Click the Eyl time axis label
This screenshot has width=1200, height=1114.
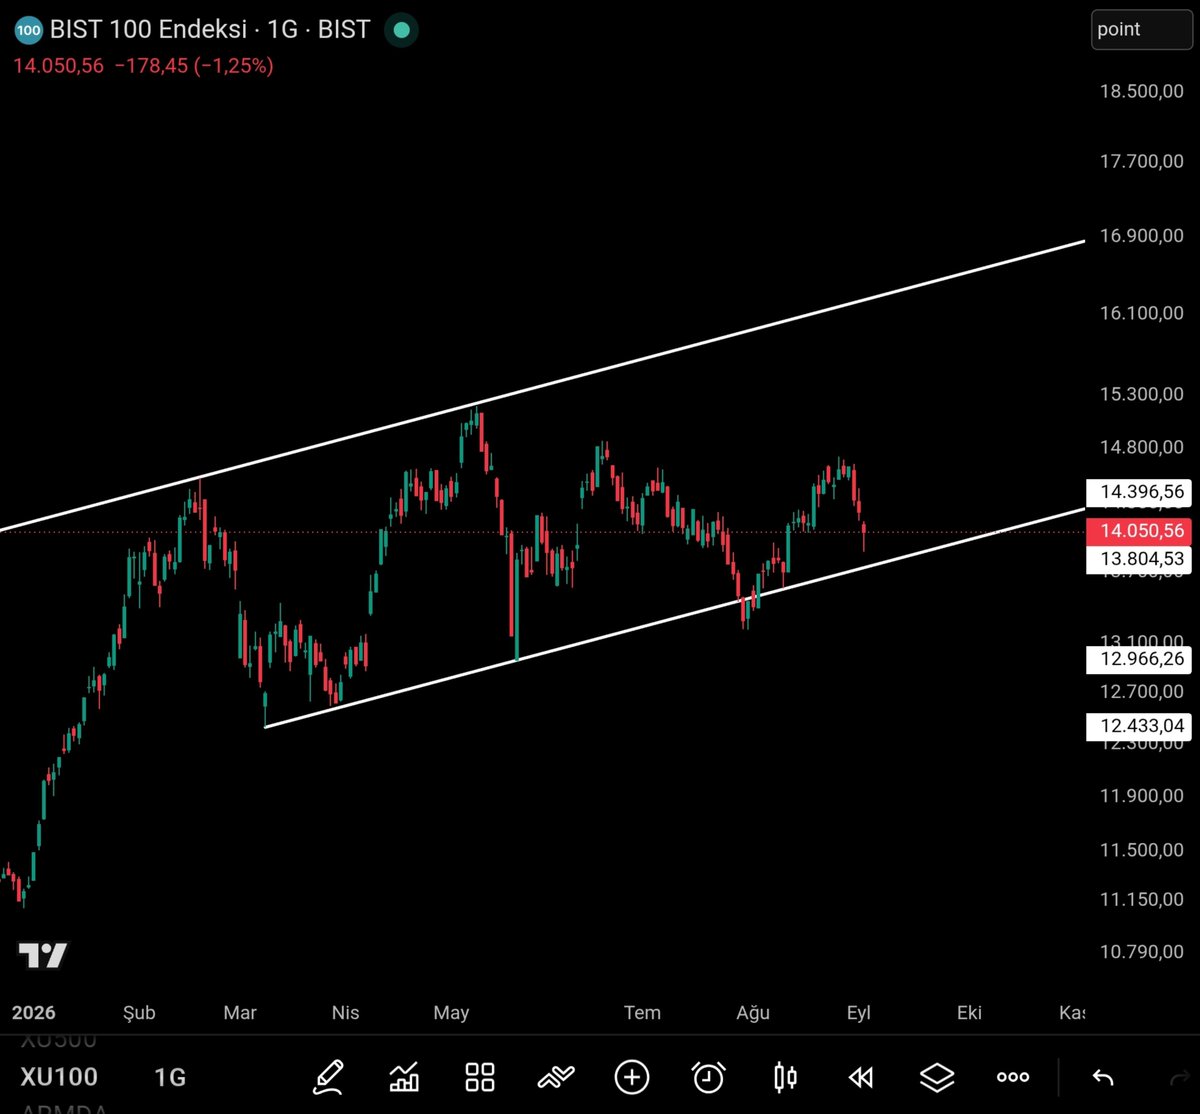pyautogui.click(x=859, y=1013)
